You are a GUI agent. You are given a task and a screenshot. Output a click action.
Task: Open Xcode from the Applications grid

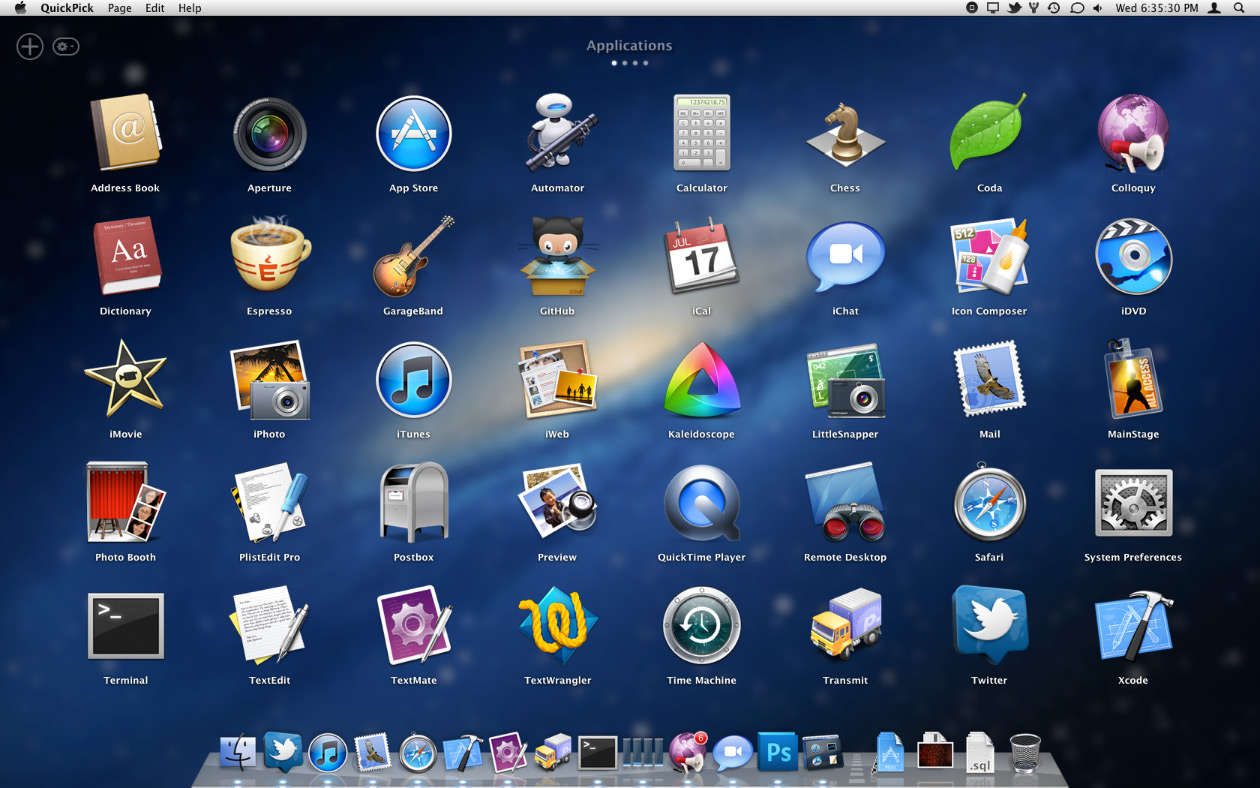pyautogui.click(x=1133, y=626)
